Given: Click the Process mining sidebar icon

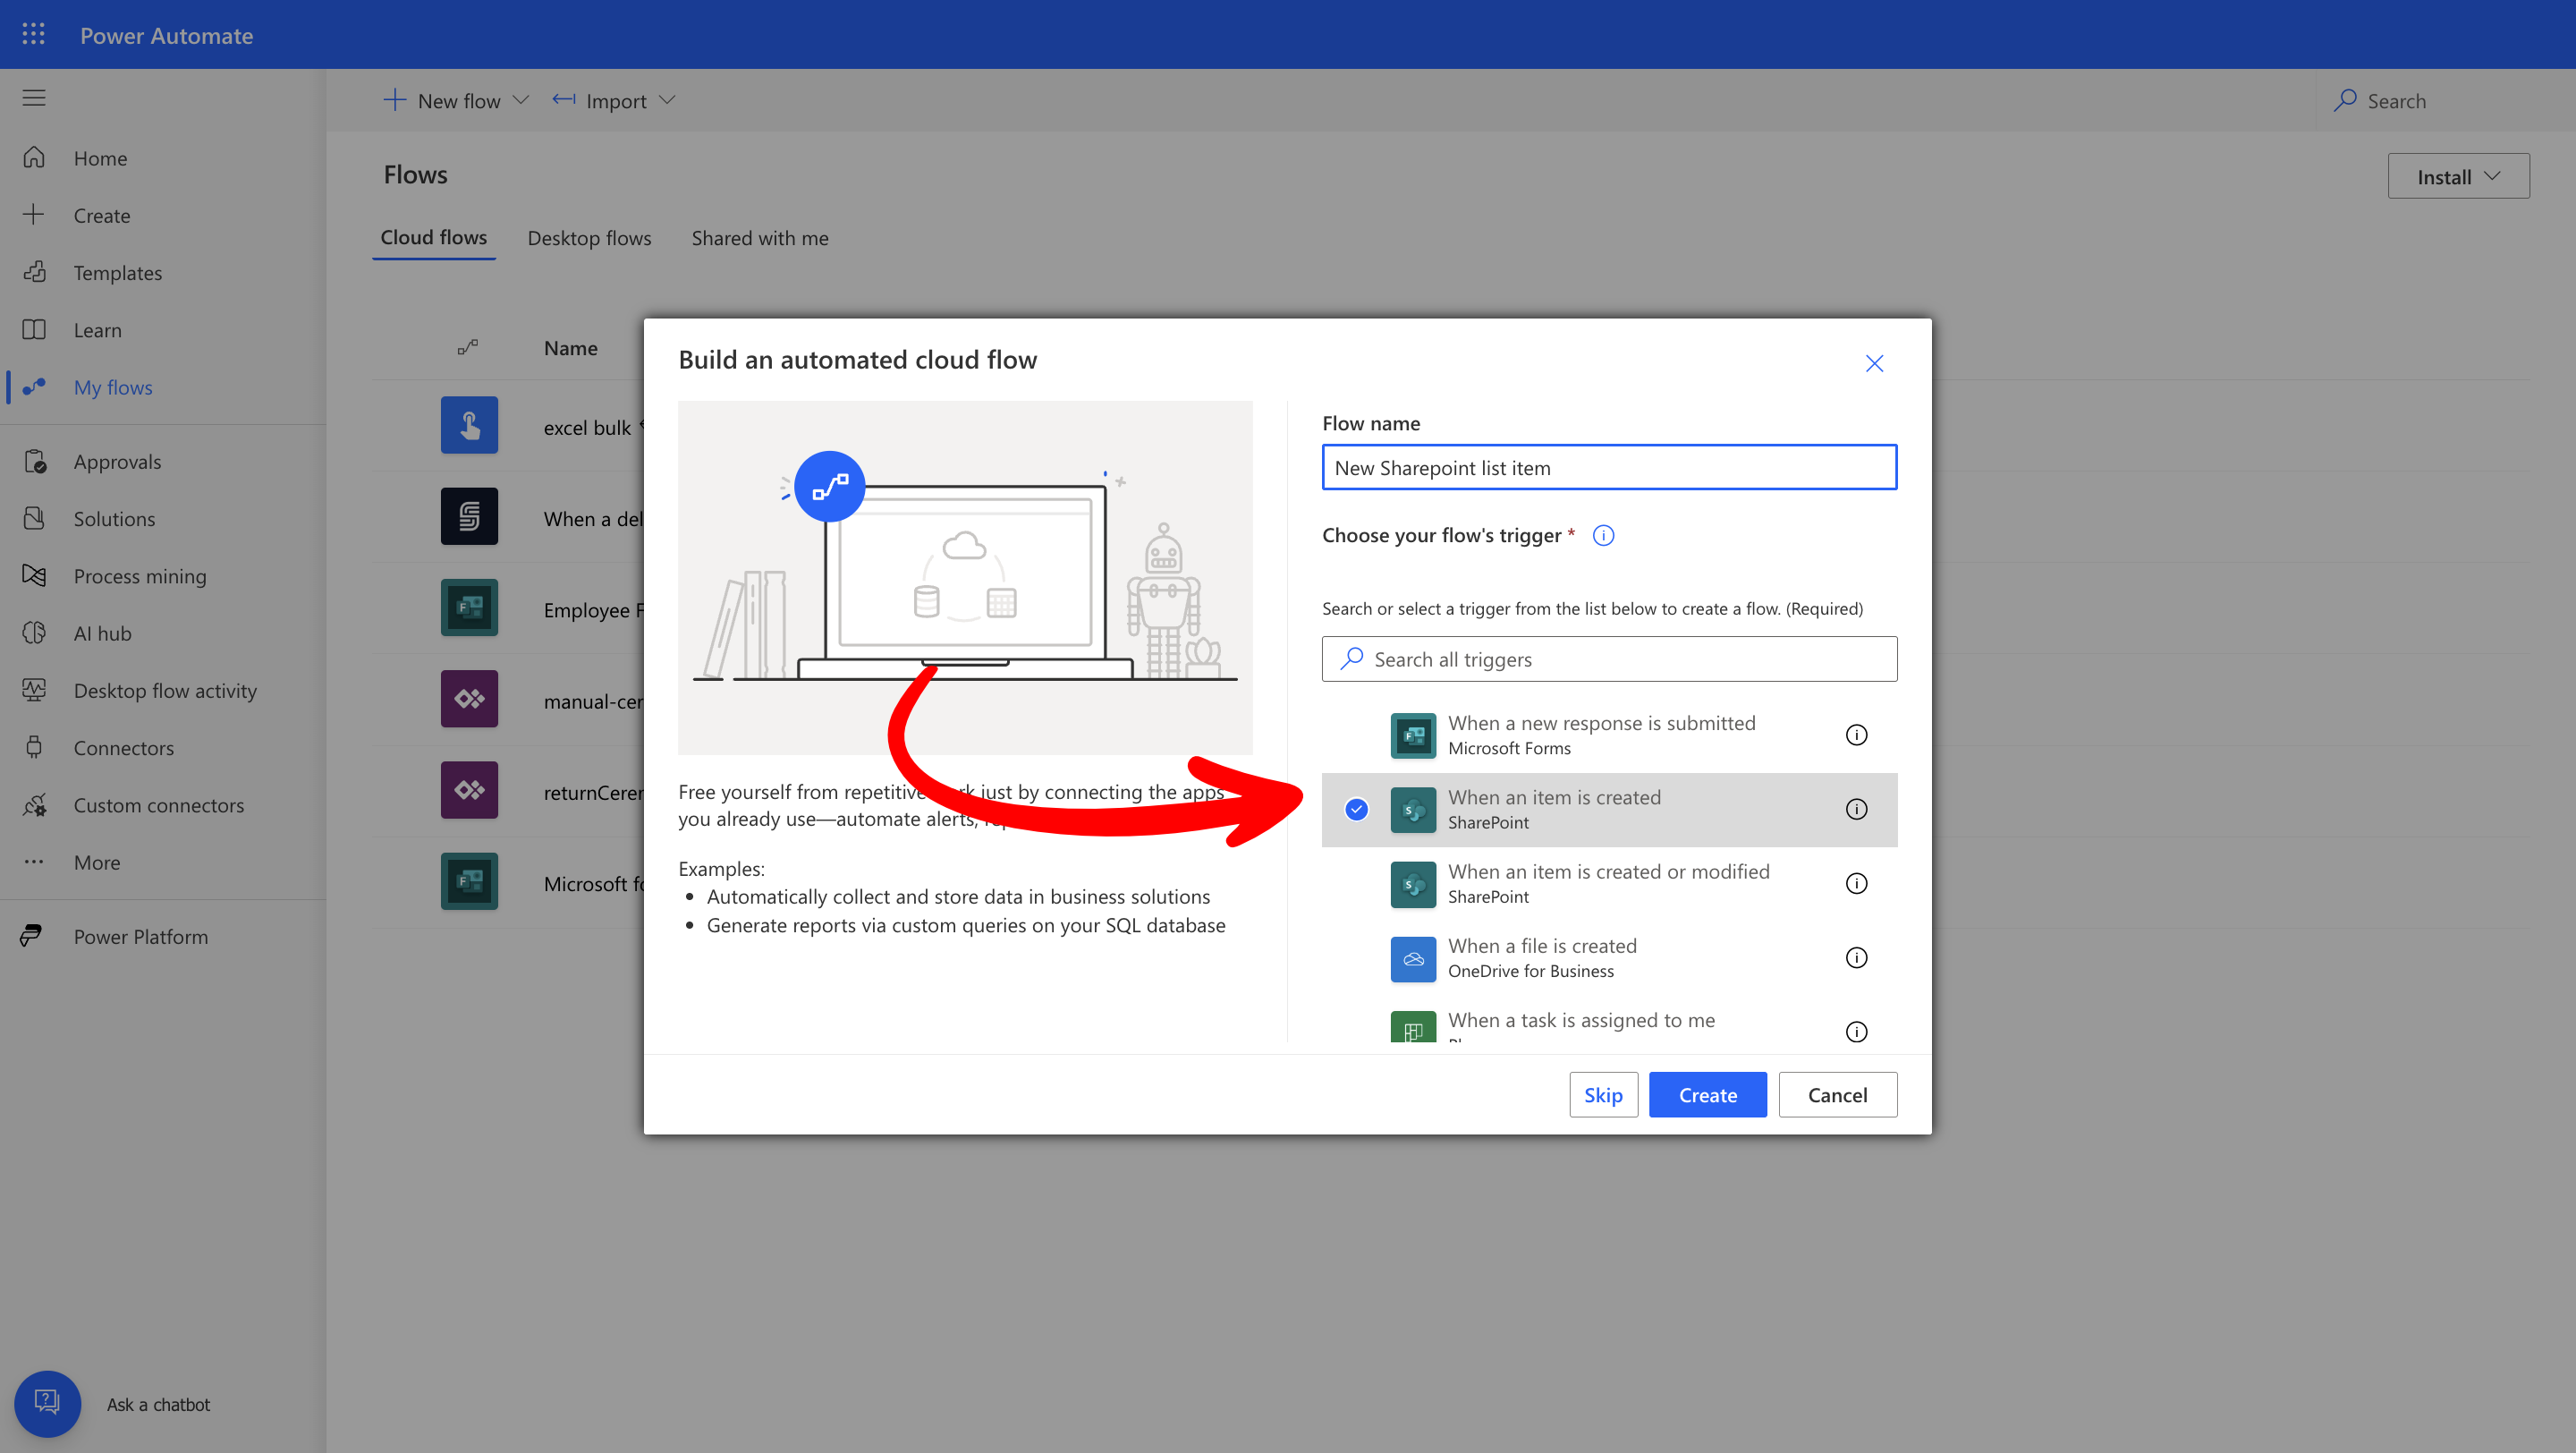Looking at the screenshot, I should [x=34, y=576].
